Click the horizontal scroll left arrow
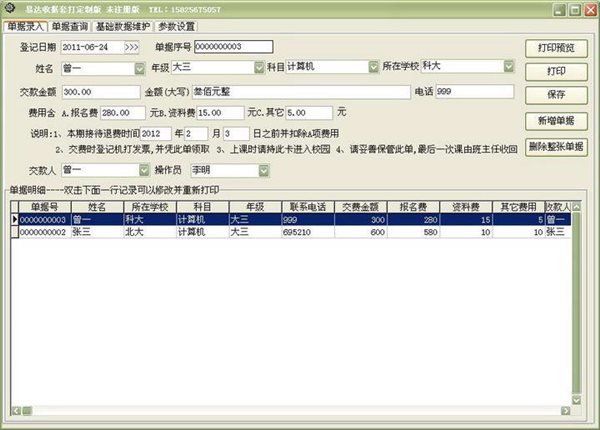 [16, 411]
